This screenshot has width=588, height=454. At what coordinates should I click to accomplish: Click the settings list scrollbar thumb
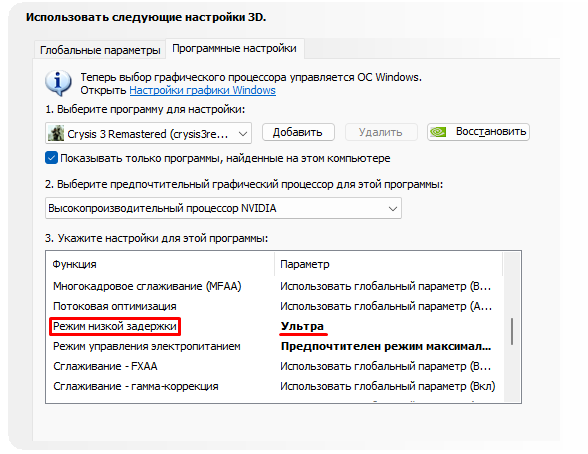point(512,331)
